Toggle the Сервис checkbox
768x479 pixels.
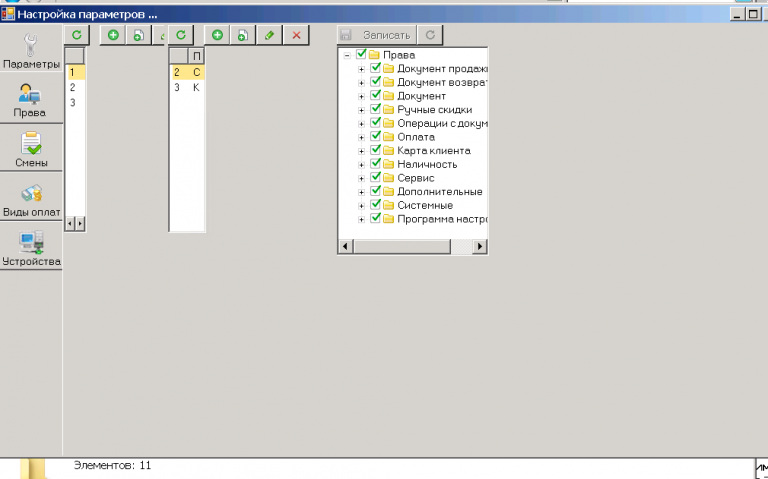pyautogui.click(x=375, y=177)
